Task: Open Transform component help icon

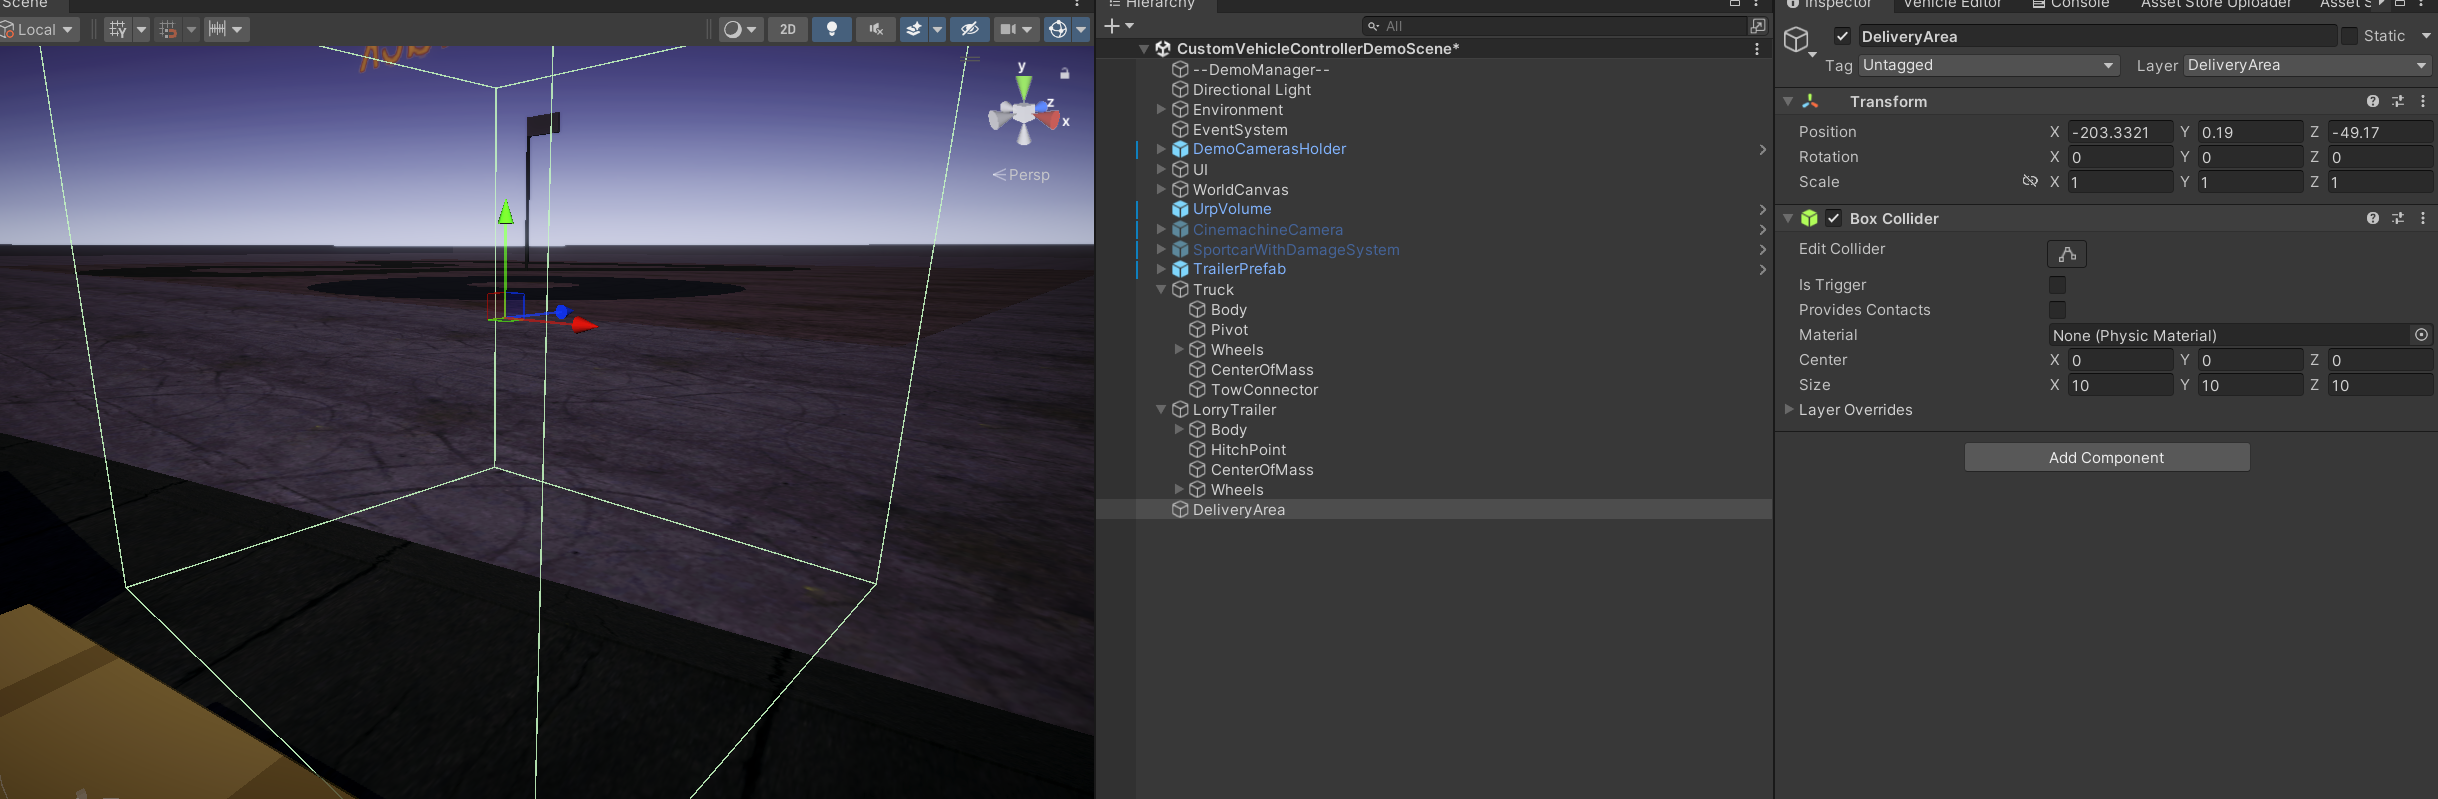Action: pyautogui.click(x=2372, y=101)
